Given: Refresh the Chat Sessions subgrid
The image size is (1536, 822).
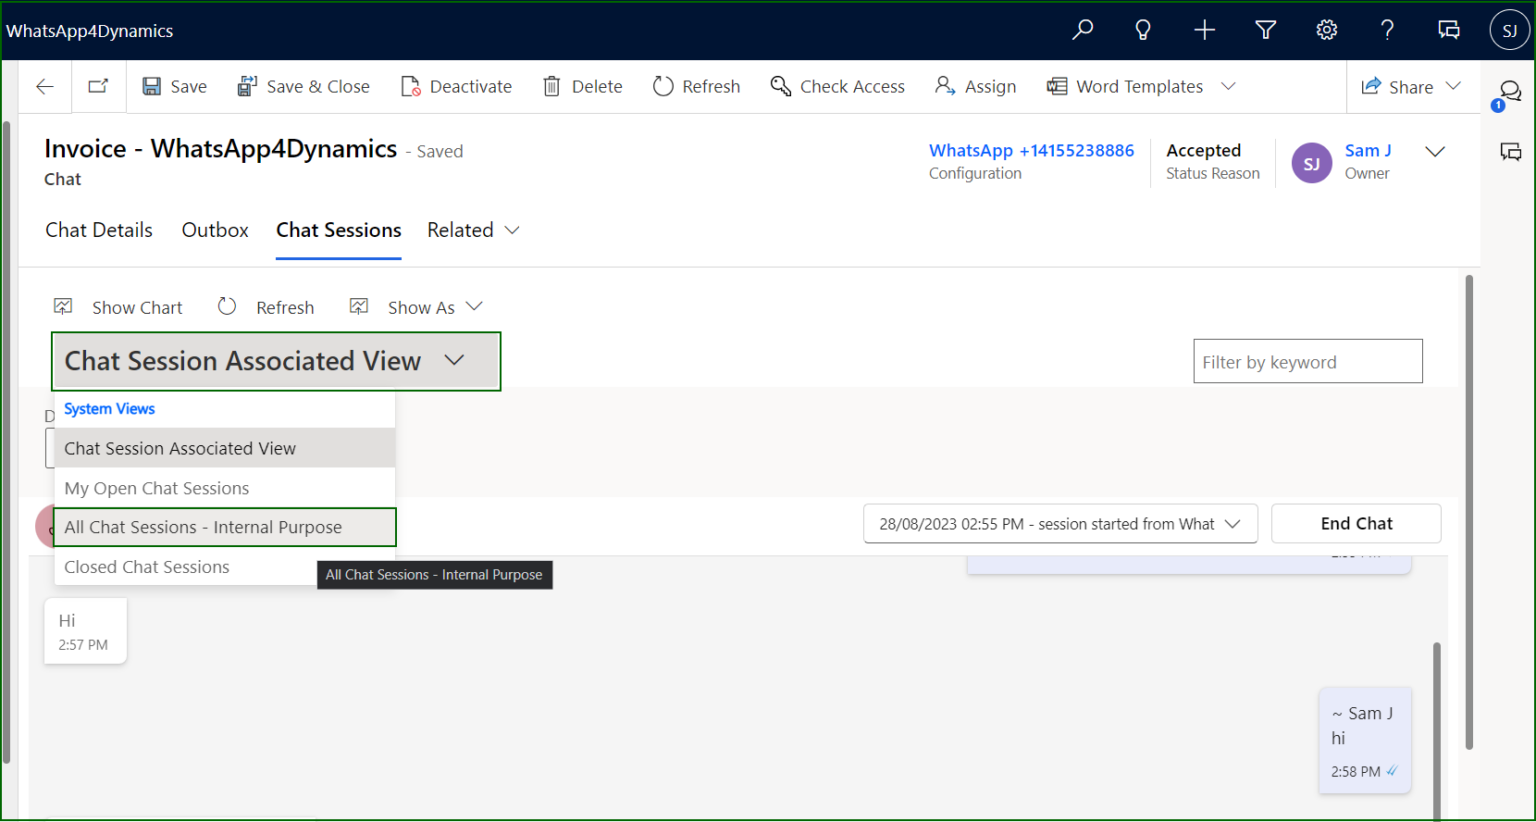Looking at the screenshot, I should coord(266,307).
